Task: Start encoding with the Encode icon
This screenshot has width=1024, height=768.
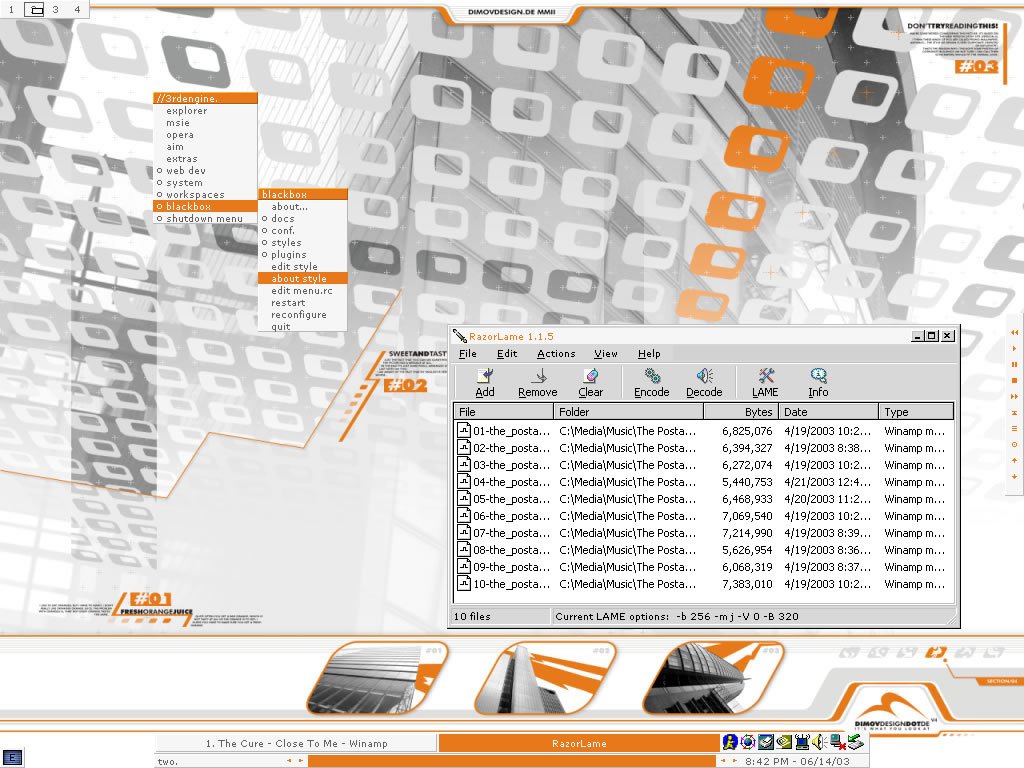Action: 652,376
